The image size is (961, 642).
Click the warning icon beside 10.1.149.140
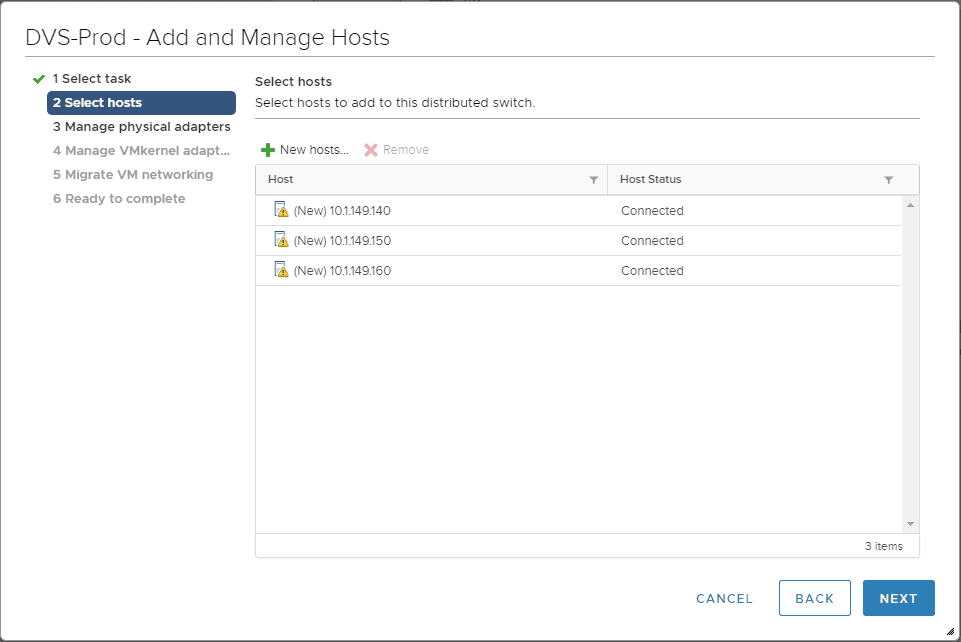point(281,210)
